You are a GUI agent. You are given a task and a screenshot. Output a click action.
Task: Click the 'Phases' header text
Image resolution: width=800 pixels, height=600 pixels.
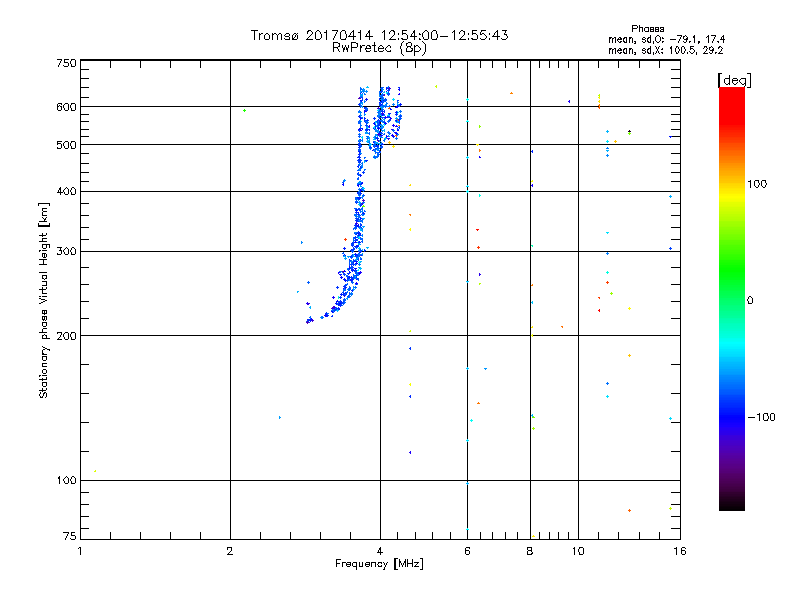(x=647, y=29)
